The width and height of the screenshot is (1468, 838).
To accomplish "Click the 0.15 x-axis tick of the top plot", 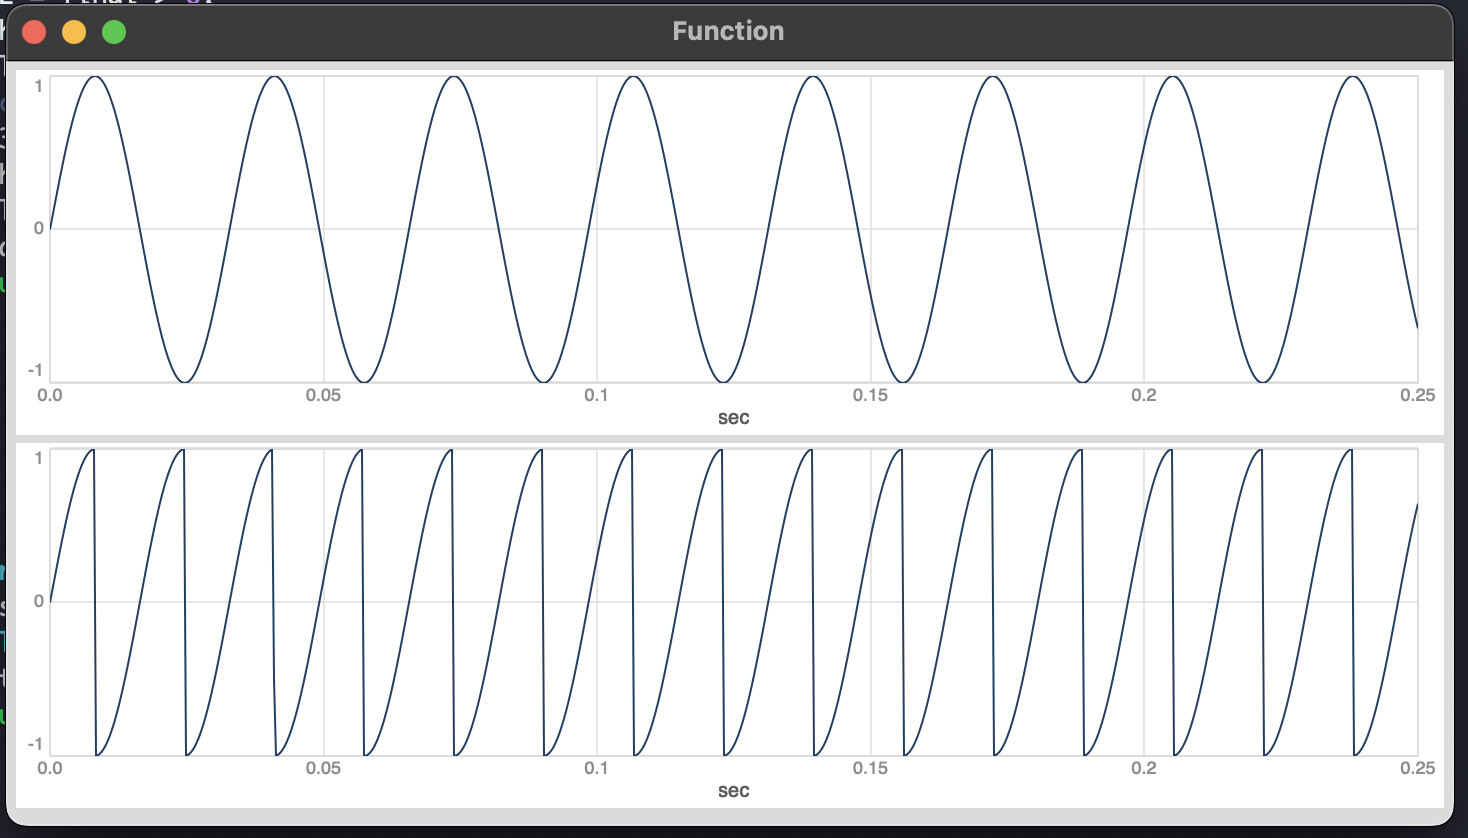I will click(x=870, y=395).
